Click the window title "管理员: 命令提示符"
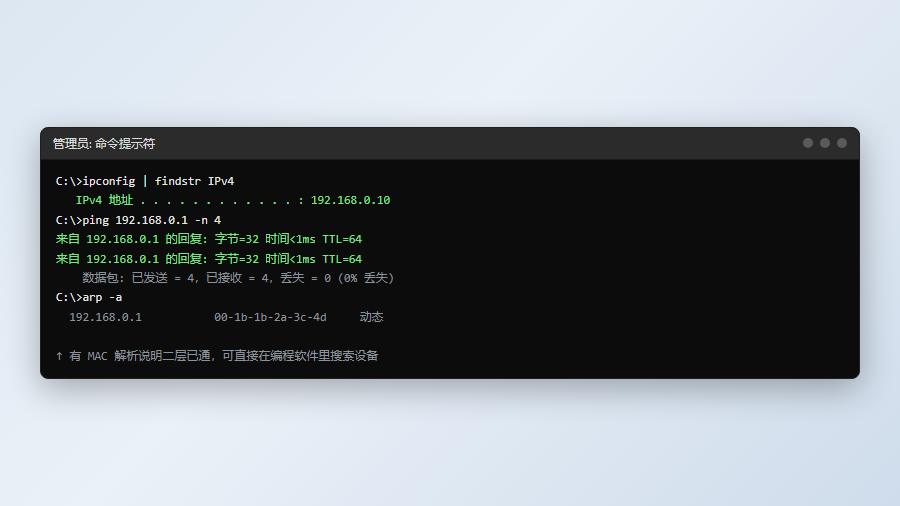Screen dimensions: 900x506 coord(104,143)
